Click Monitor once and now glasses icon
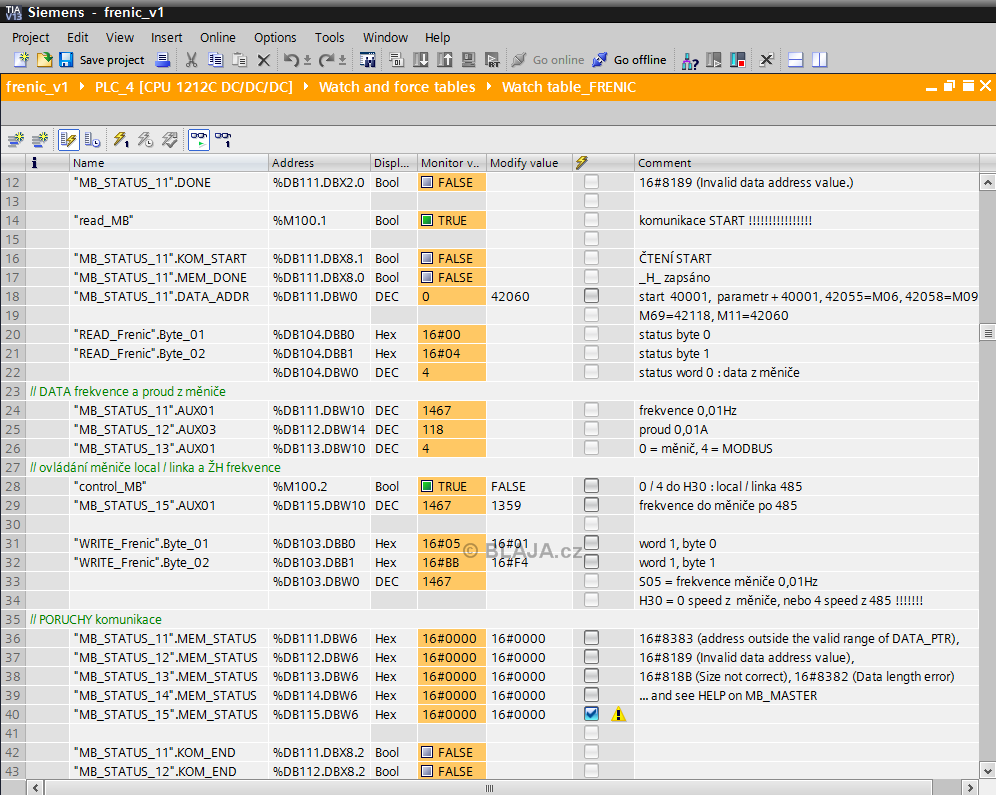 223,139
